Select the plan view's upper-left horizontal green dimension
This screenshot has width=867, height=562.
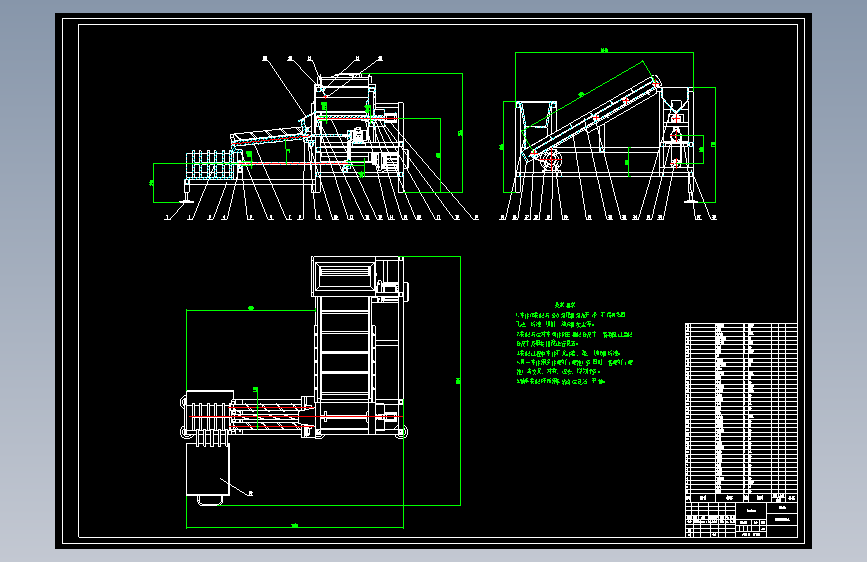coord(250,309)
